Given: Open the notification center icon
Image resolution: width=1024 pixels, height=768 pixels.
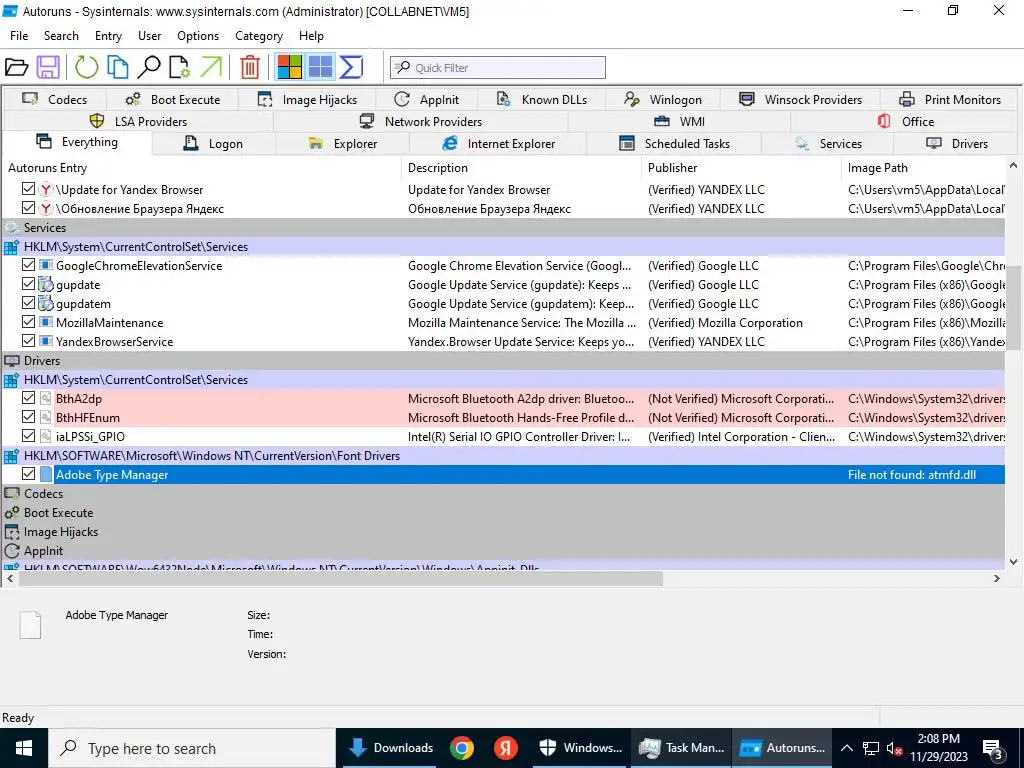Looking at the screenshot, I should tap(993, 749).
